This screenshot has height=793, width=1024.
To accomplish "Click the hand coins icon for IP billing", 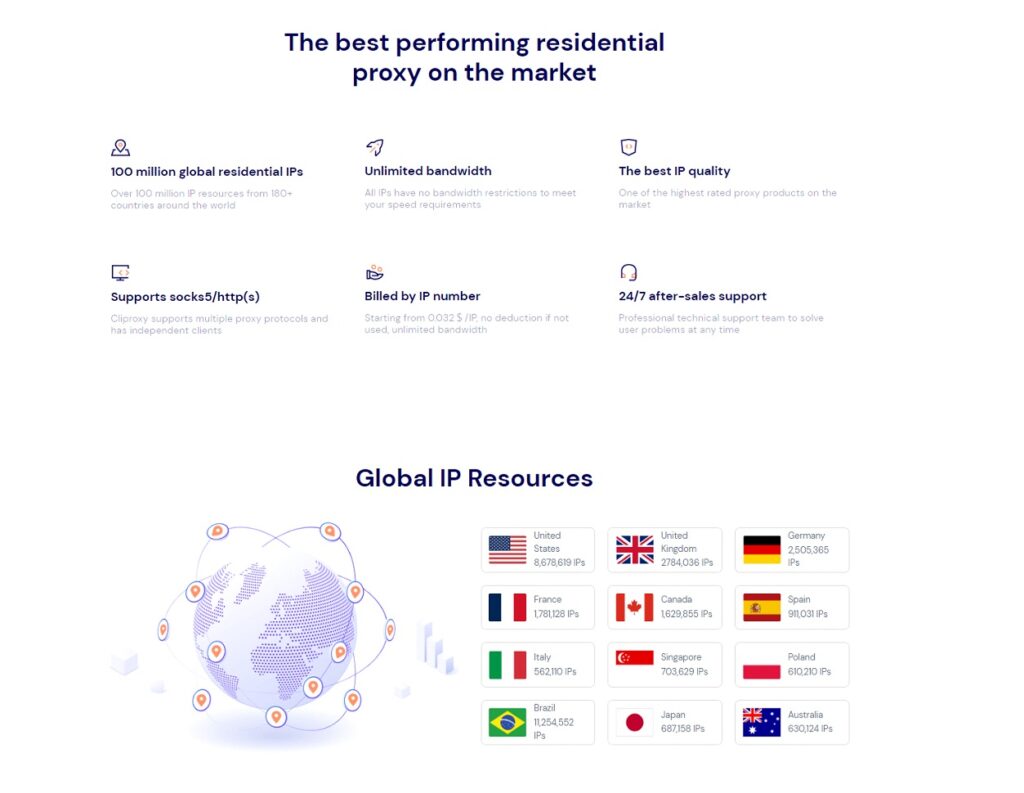I will pos(375,272).
